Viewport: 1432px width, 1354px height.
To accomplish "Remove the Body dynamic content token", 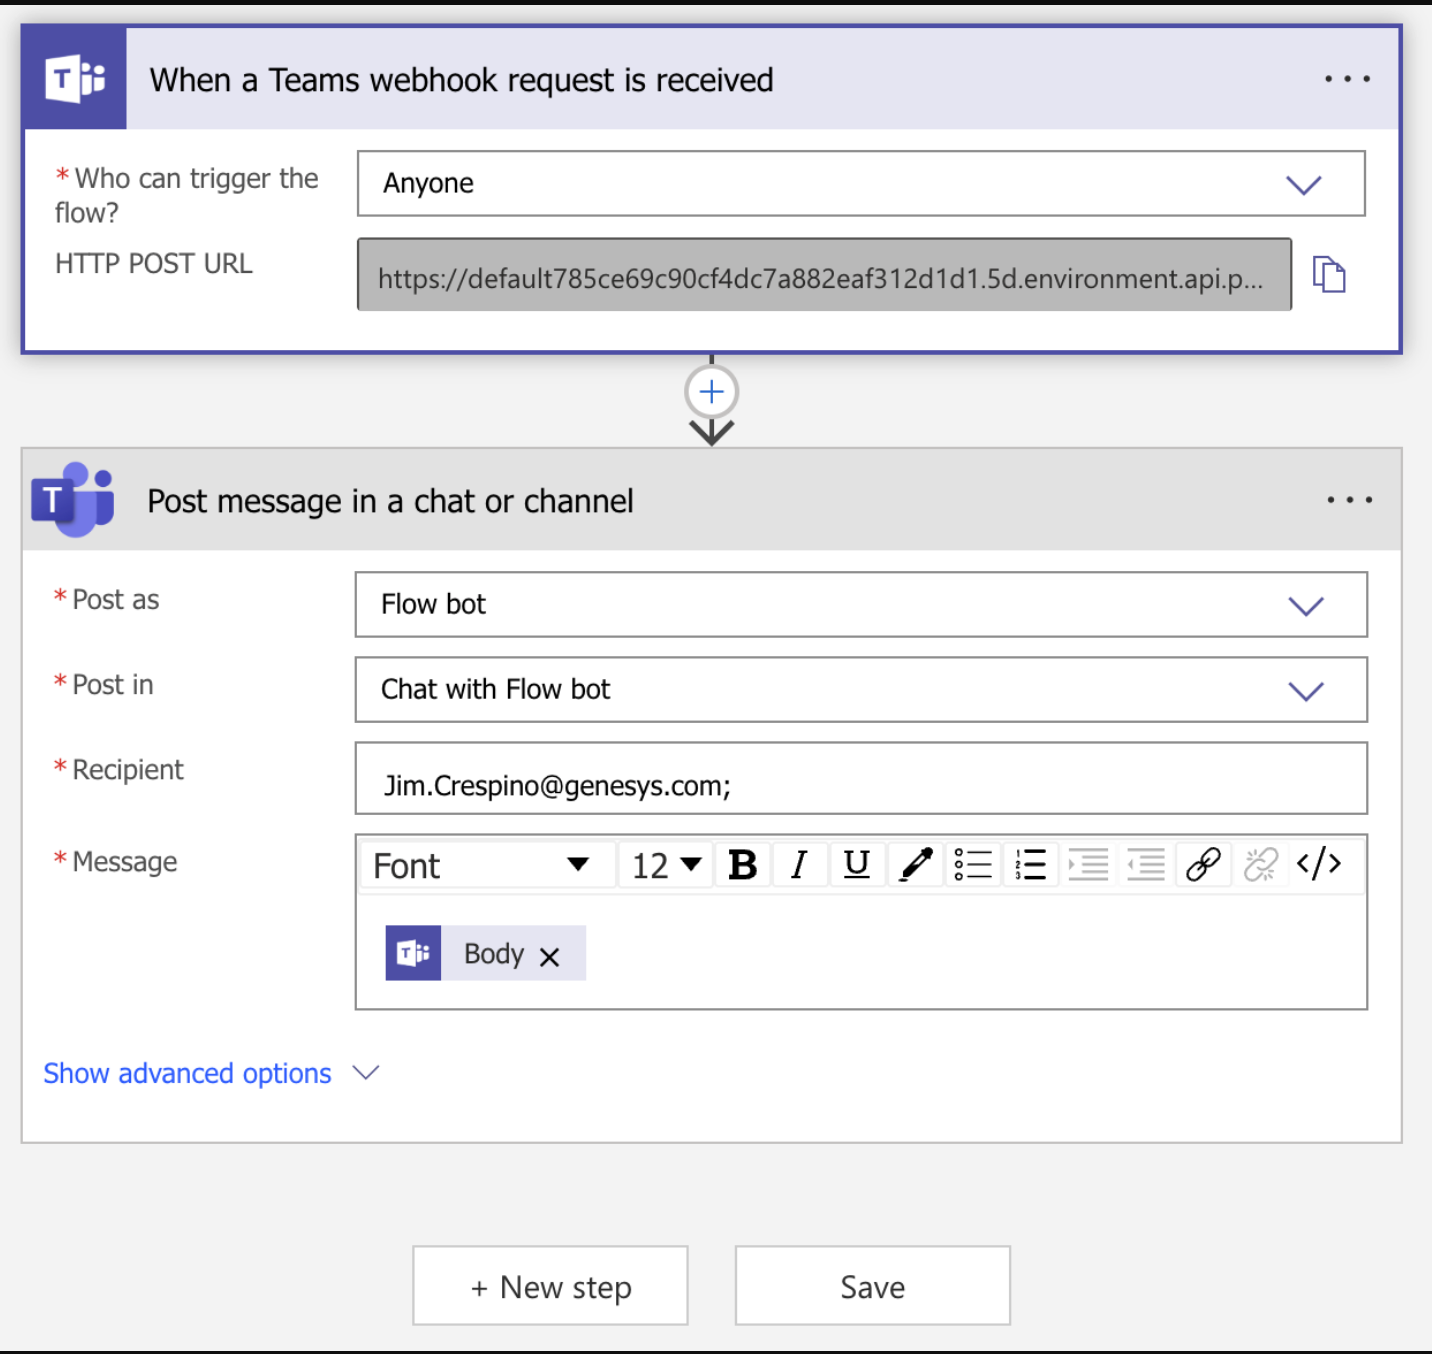I will click(549, 957).
